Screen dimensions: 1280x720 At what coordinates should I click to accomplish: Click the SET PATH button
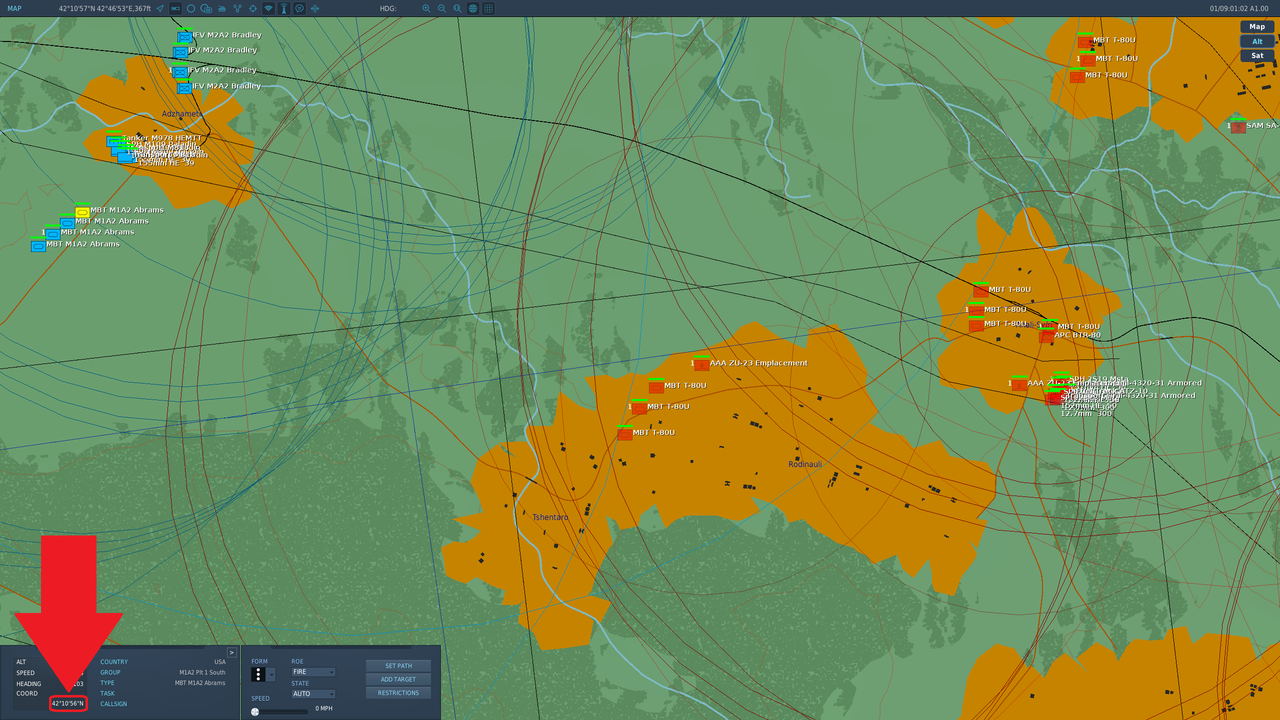[398, 666]
